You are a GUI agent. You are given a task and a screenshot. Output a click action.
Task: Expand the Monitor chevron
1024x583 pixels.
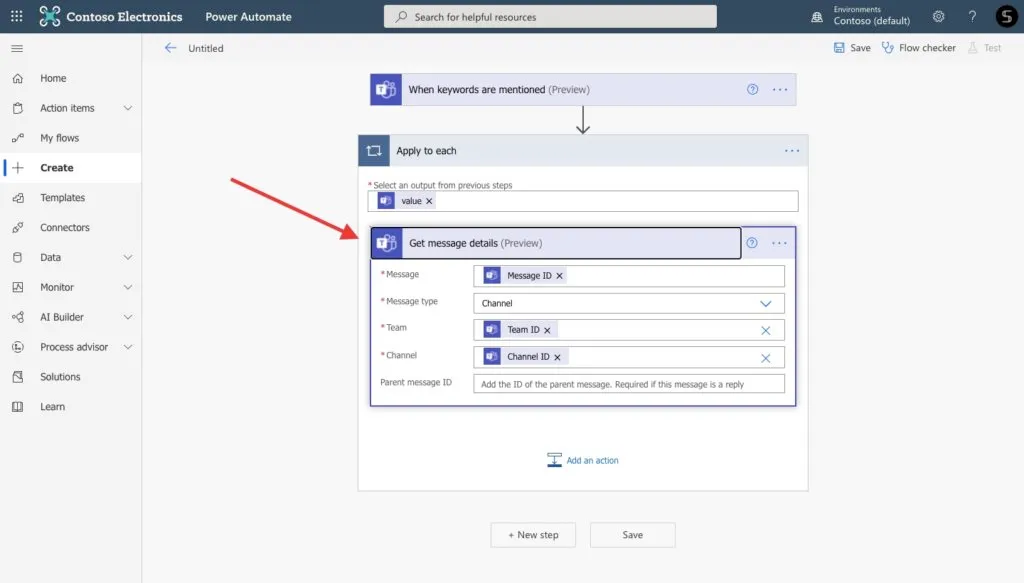(128, 287)
